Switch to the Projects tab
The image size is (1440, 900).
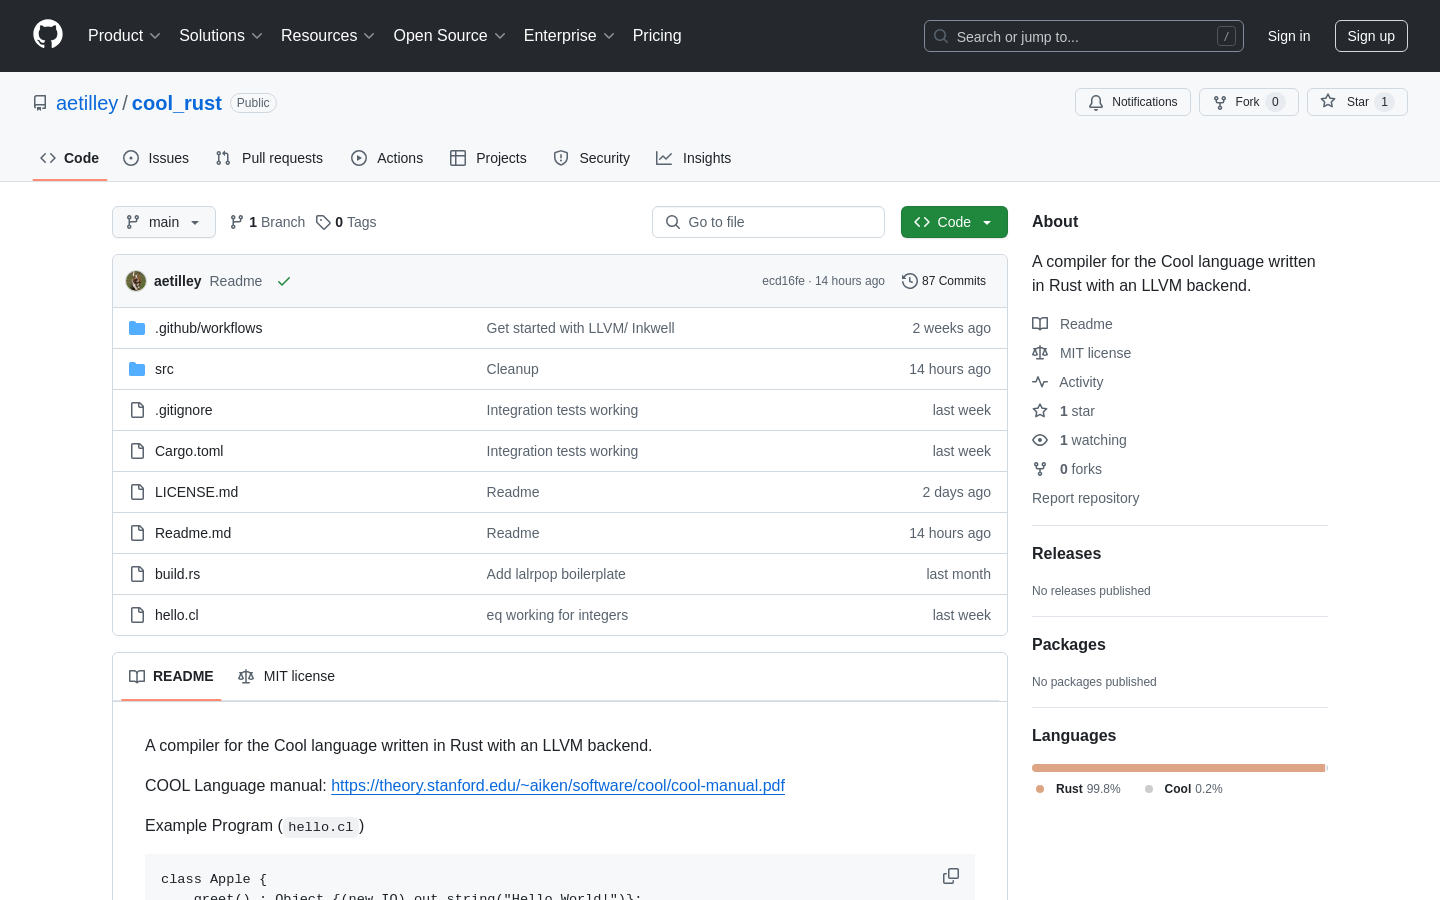pos(488,158)
